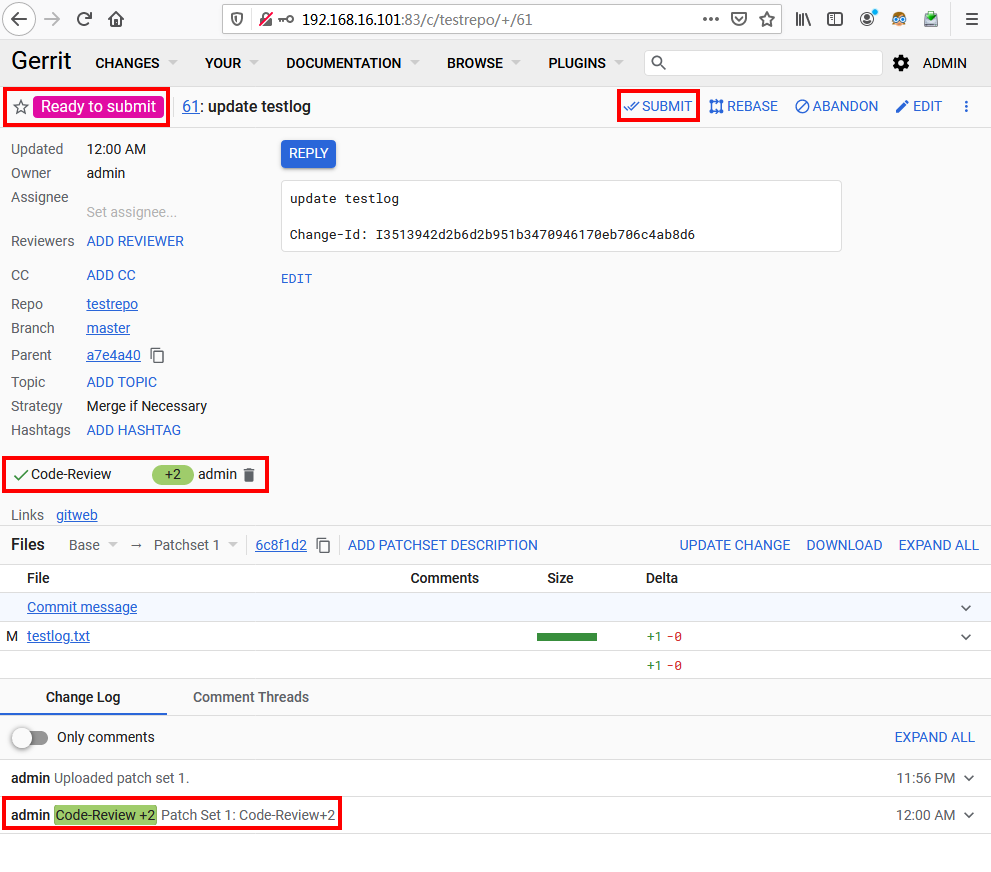991x872 pixels.
Task: Click ADD CC
Action: [111, 276]
